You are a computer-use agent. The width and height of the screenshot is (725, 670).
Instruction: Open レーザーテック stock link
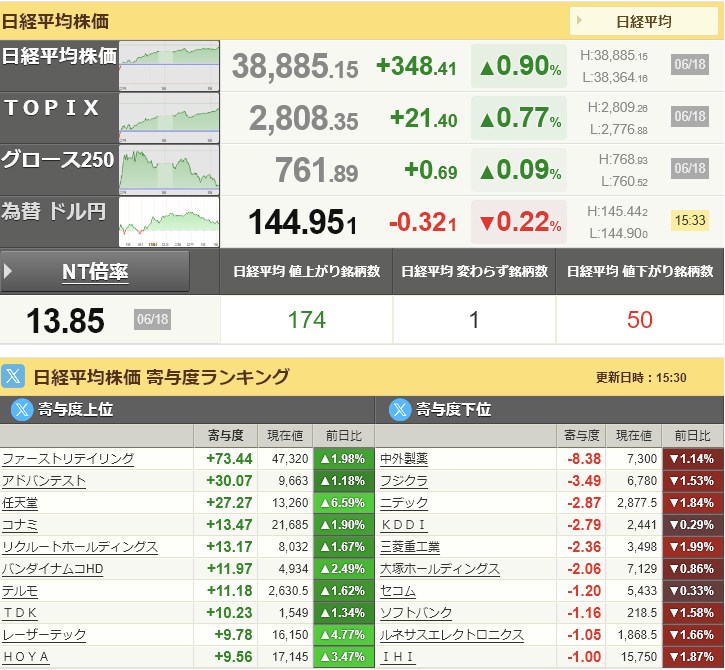[44, 634]
